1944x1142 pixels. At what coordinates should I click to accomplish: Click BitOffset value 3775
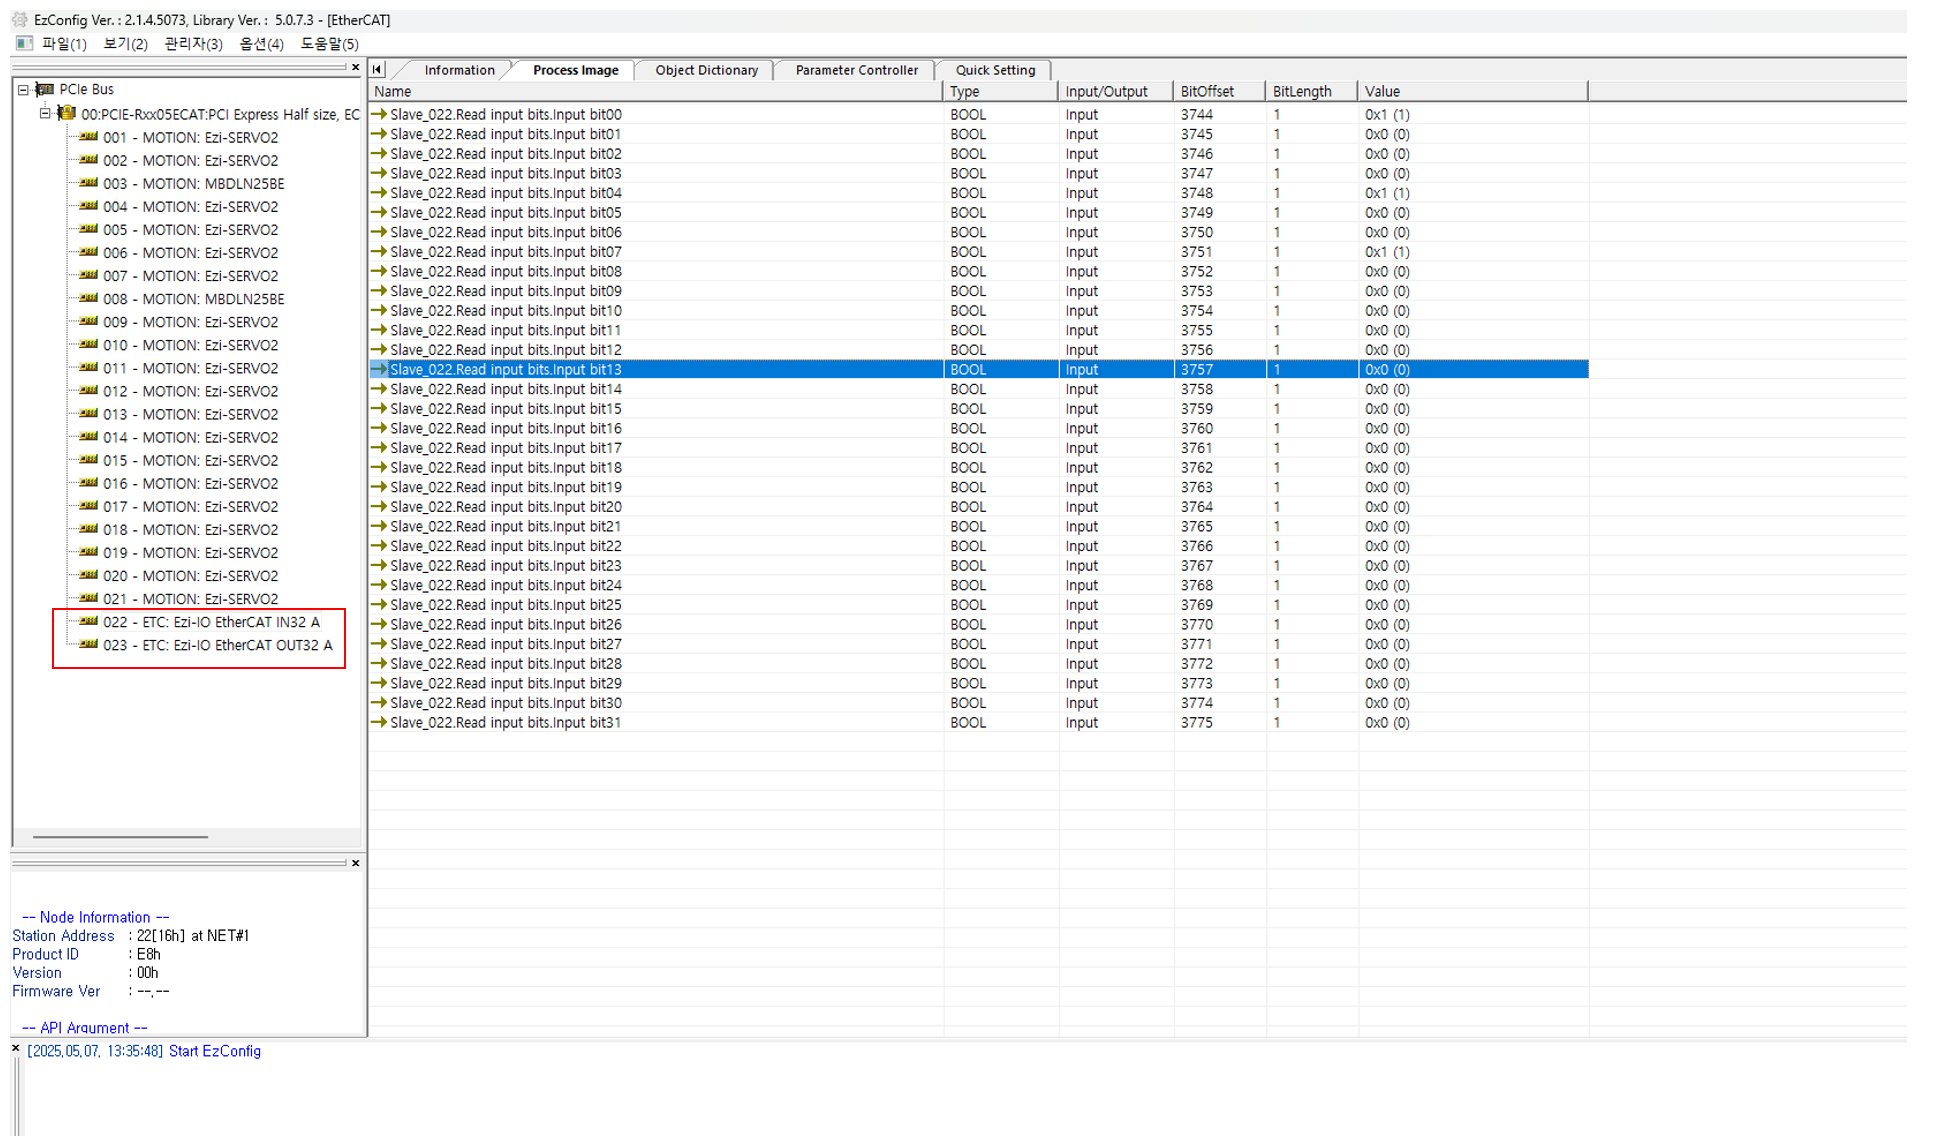coord(1196,723)
